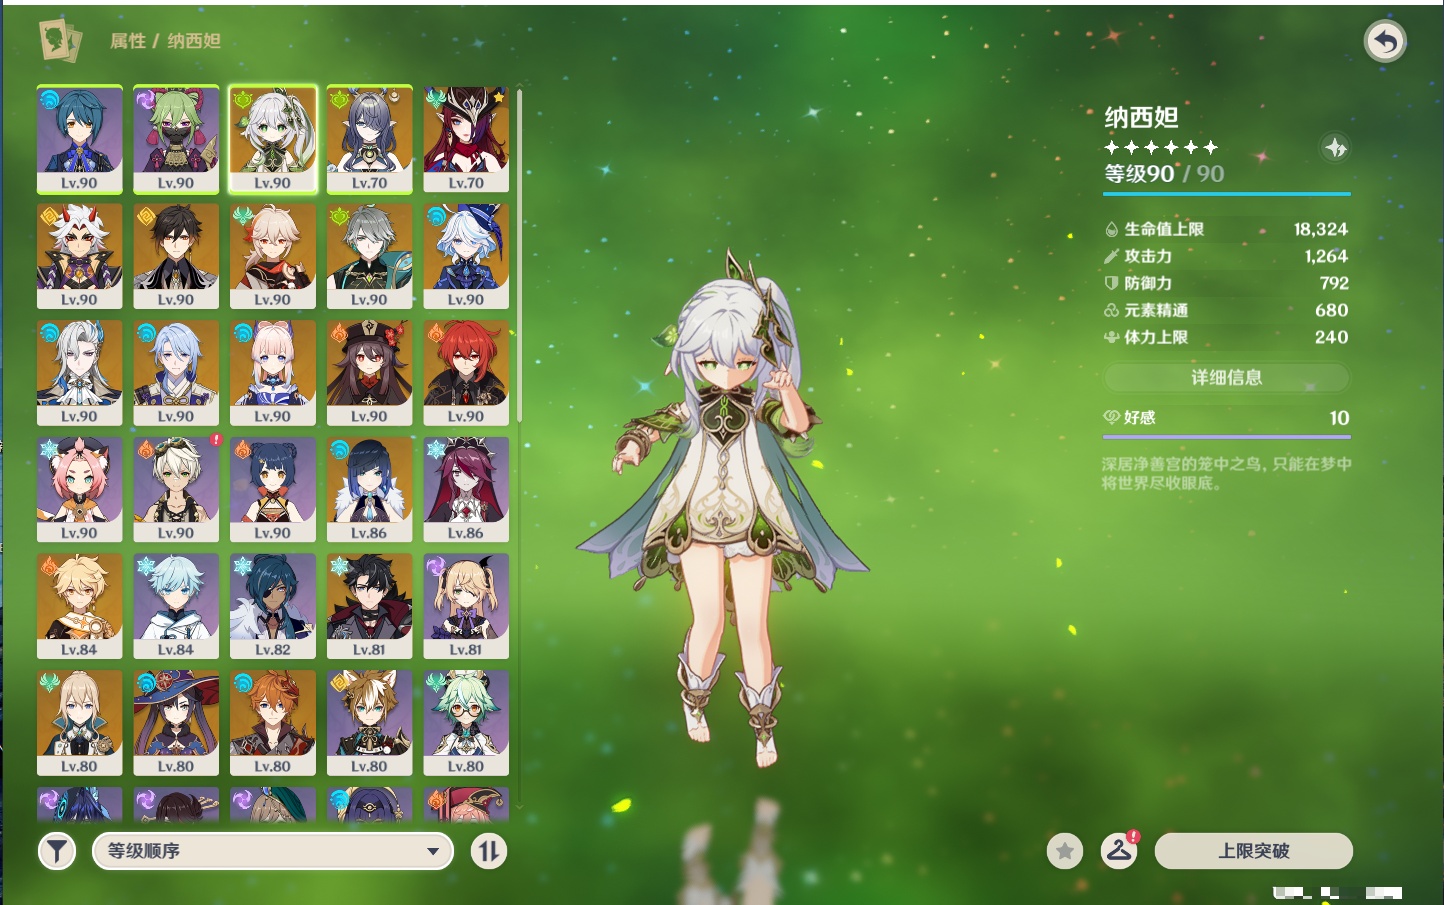
Task: Click the friendship level value 10
Action: click(x=1340, y=417)
